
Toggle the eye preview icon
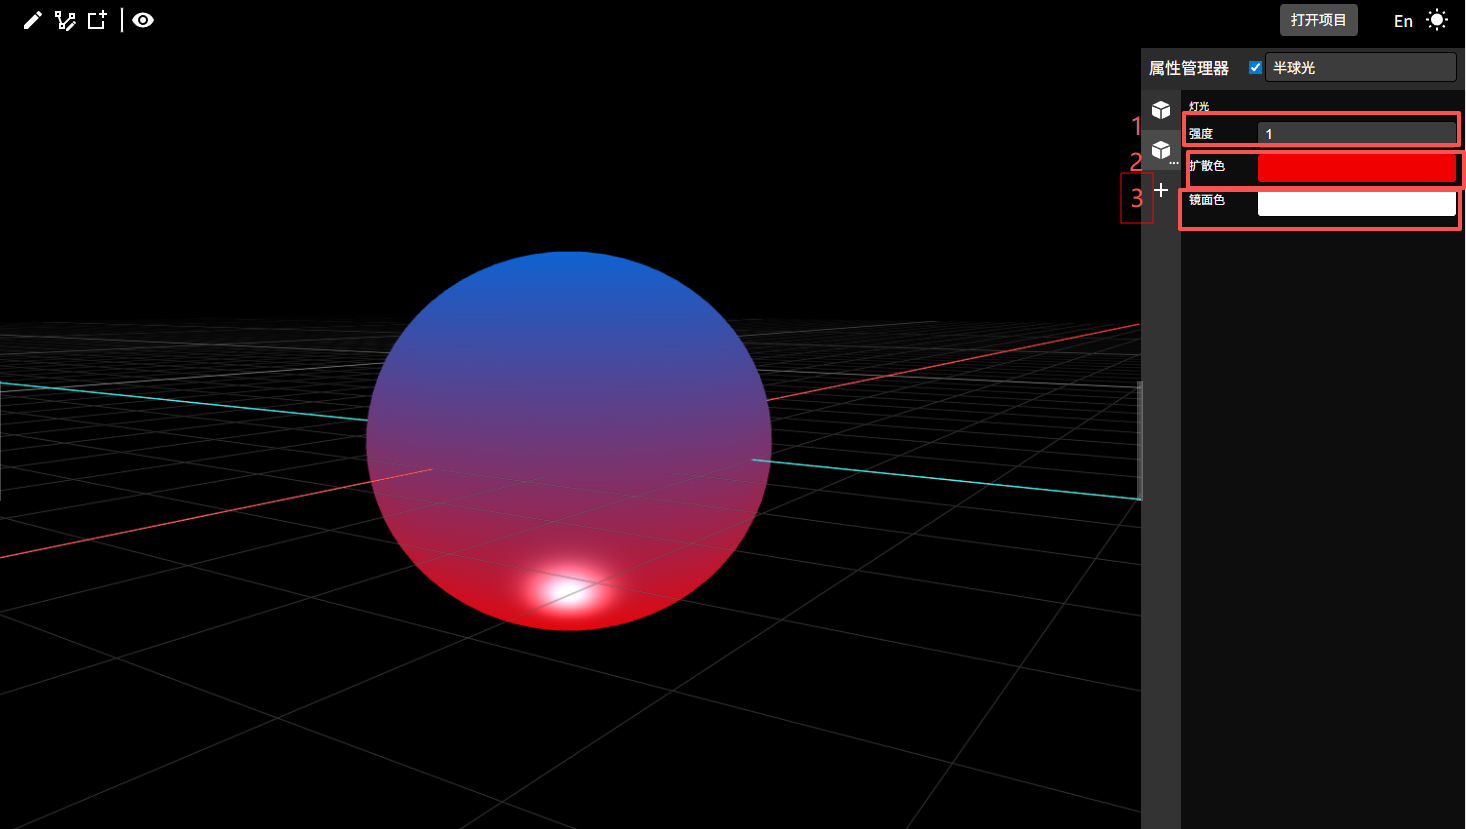pyautogui.click(x=143, y=20)
